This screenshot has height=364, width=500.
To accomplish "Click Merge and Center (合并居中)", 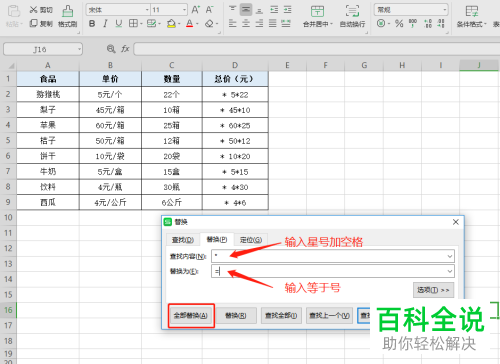I will tap(317, 17).
